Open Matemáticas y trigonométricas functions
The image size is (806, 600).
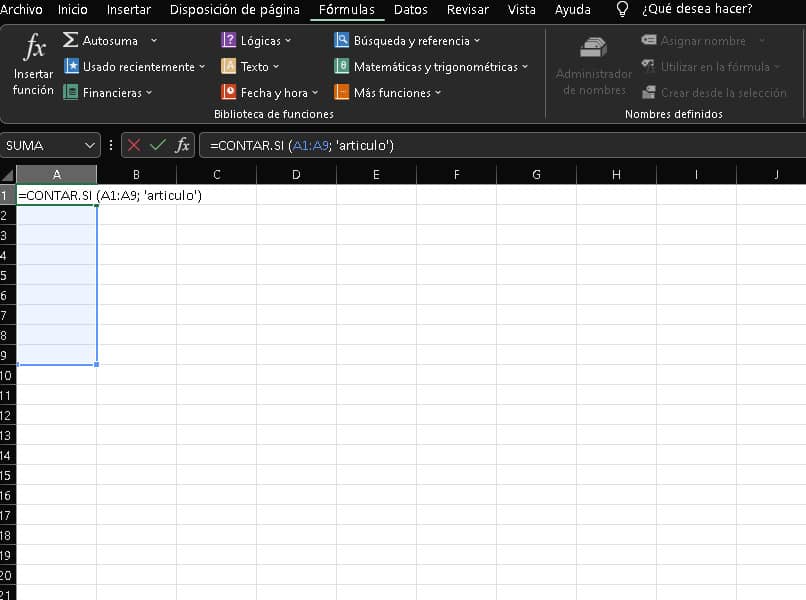click(x=342, y=67)
